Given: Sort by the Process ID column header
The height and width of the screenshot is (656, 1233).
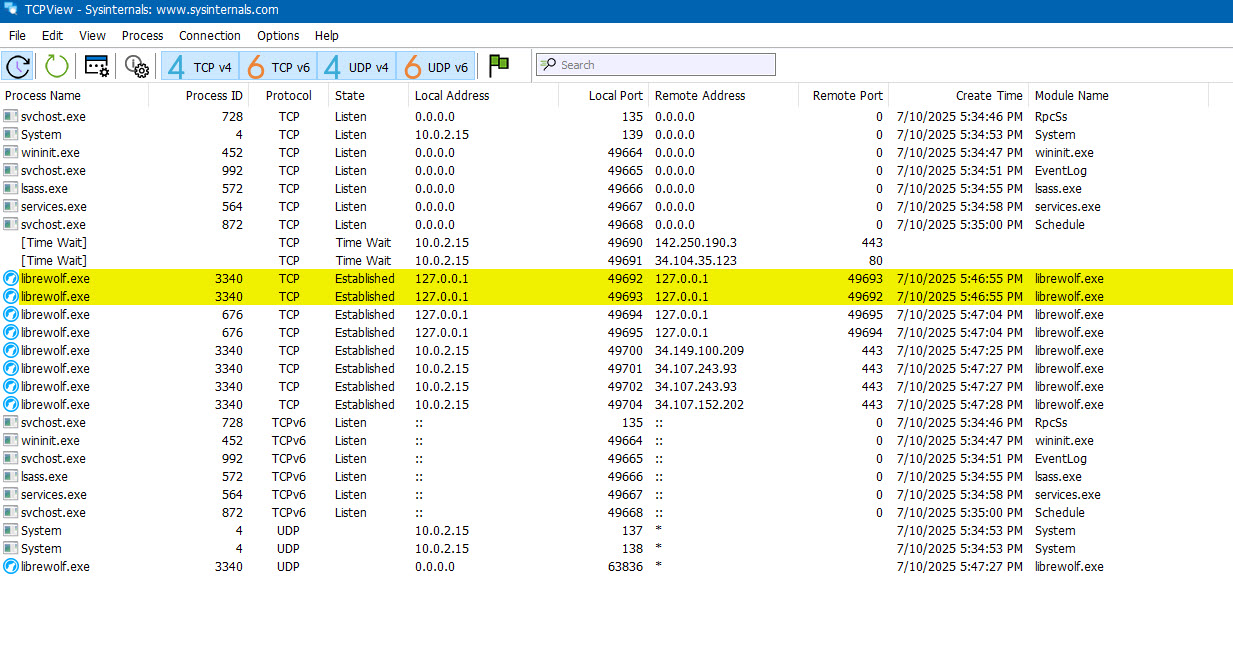Looking at the screenshot, I should (x=214, y=96).
